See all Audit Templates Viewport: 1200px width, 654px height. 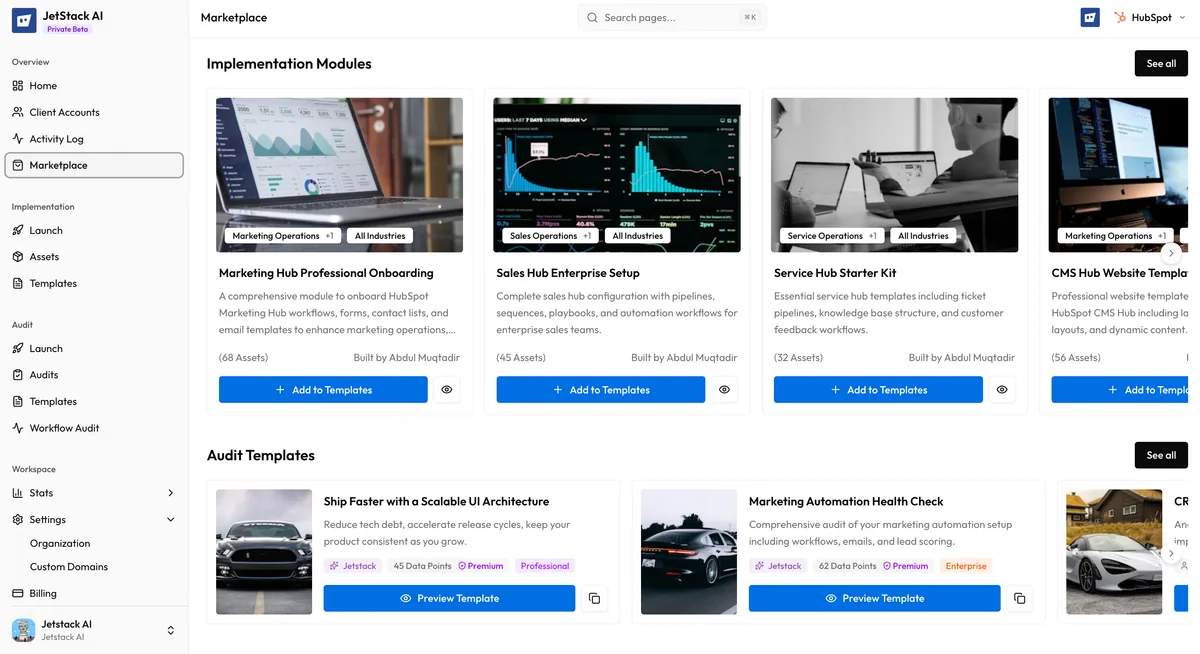point(1160,455)
